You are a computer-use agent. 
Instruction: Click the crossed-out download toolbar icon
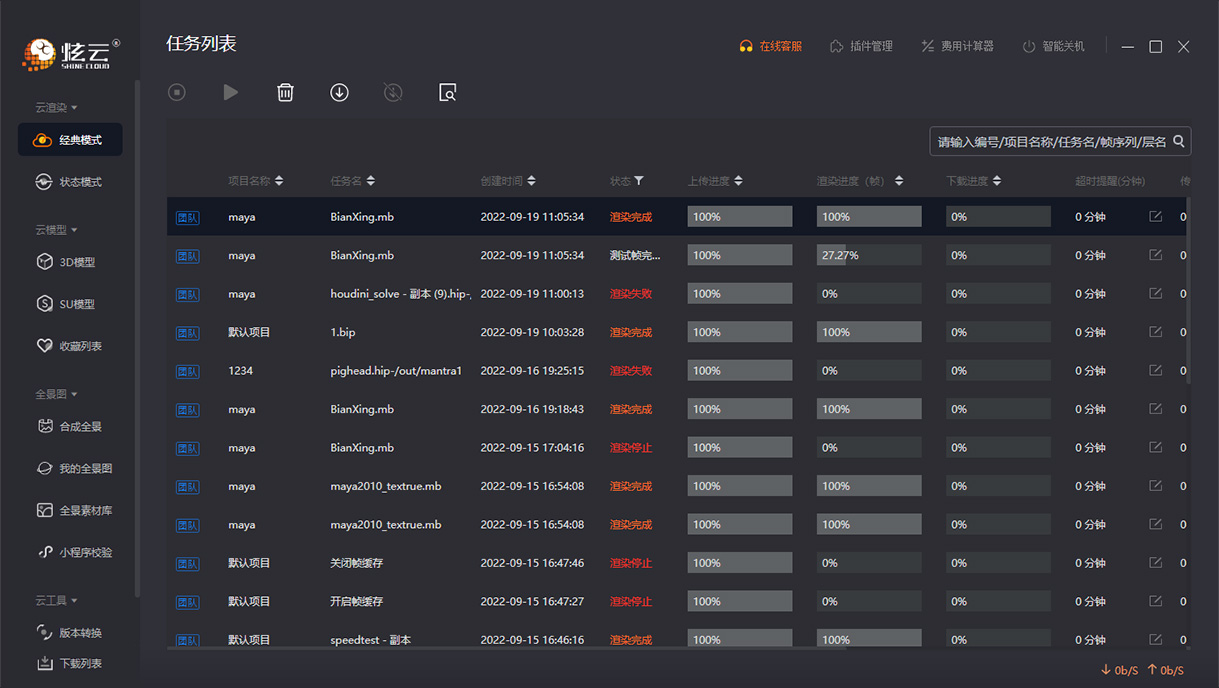393,93
